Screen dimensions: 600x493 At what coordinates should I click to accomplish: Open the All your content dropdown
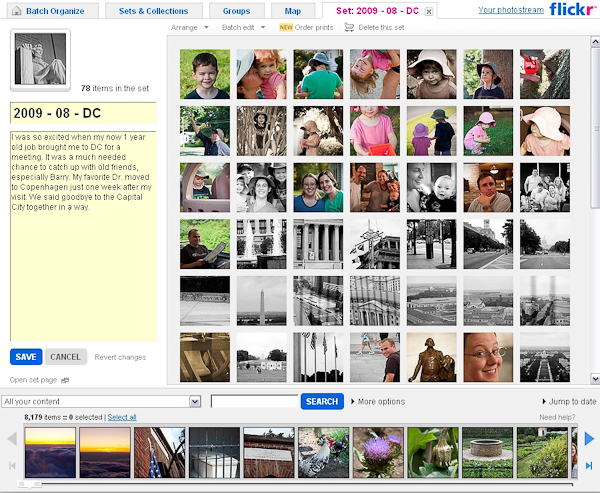pos(102,401)
